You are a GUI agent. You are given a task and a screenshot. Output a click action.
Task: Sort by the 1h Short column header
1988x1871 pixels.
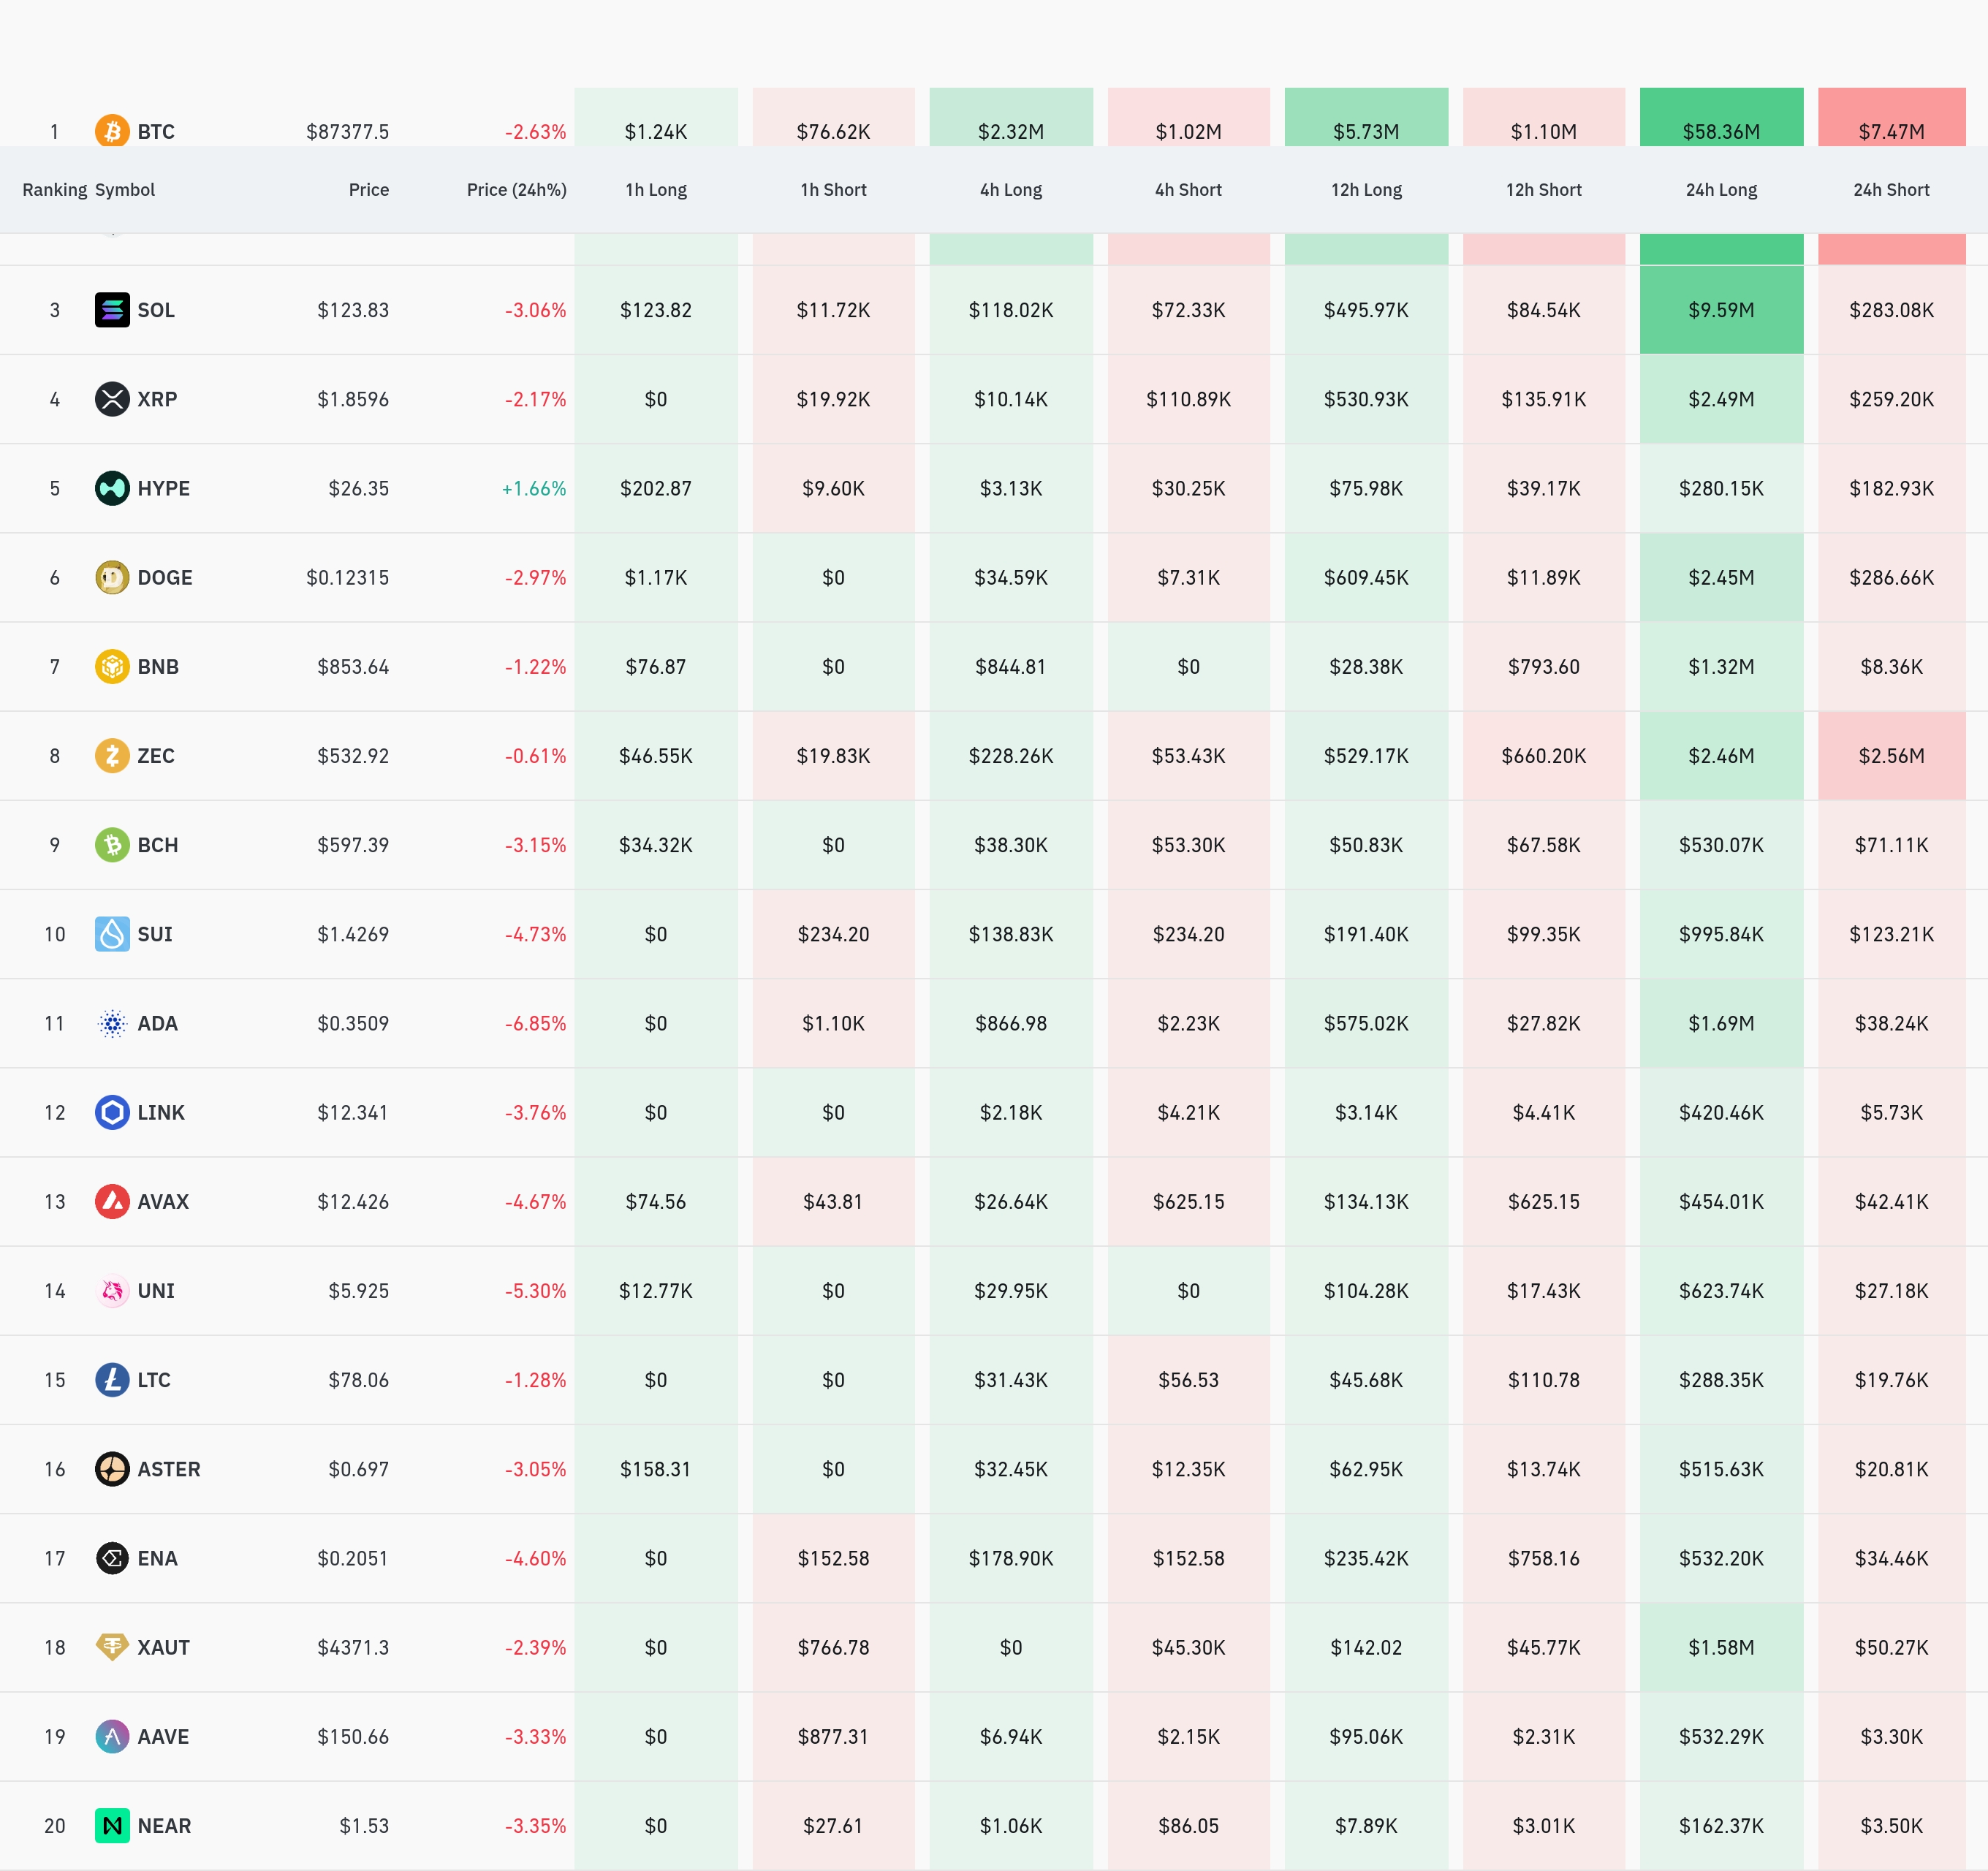pyautogui.click(x=833, y=190)
